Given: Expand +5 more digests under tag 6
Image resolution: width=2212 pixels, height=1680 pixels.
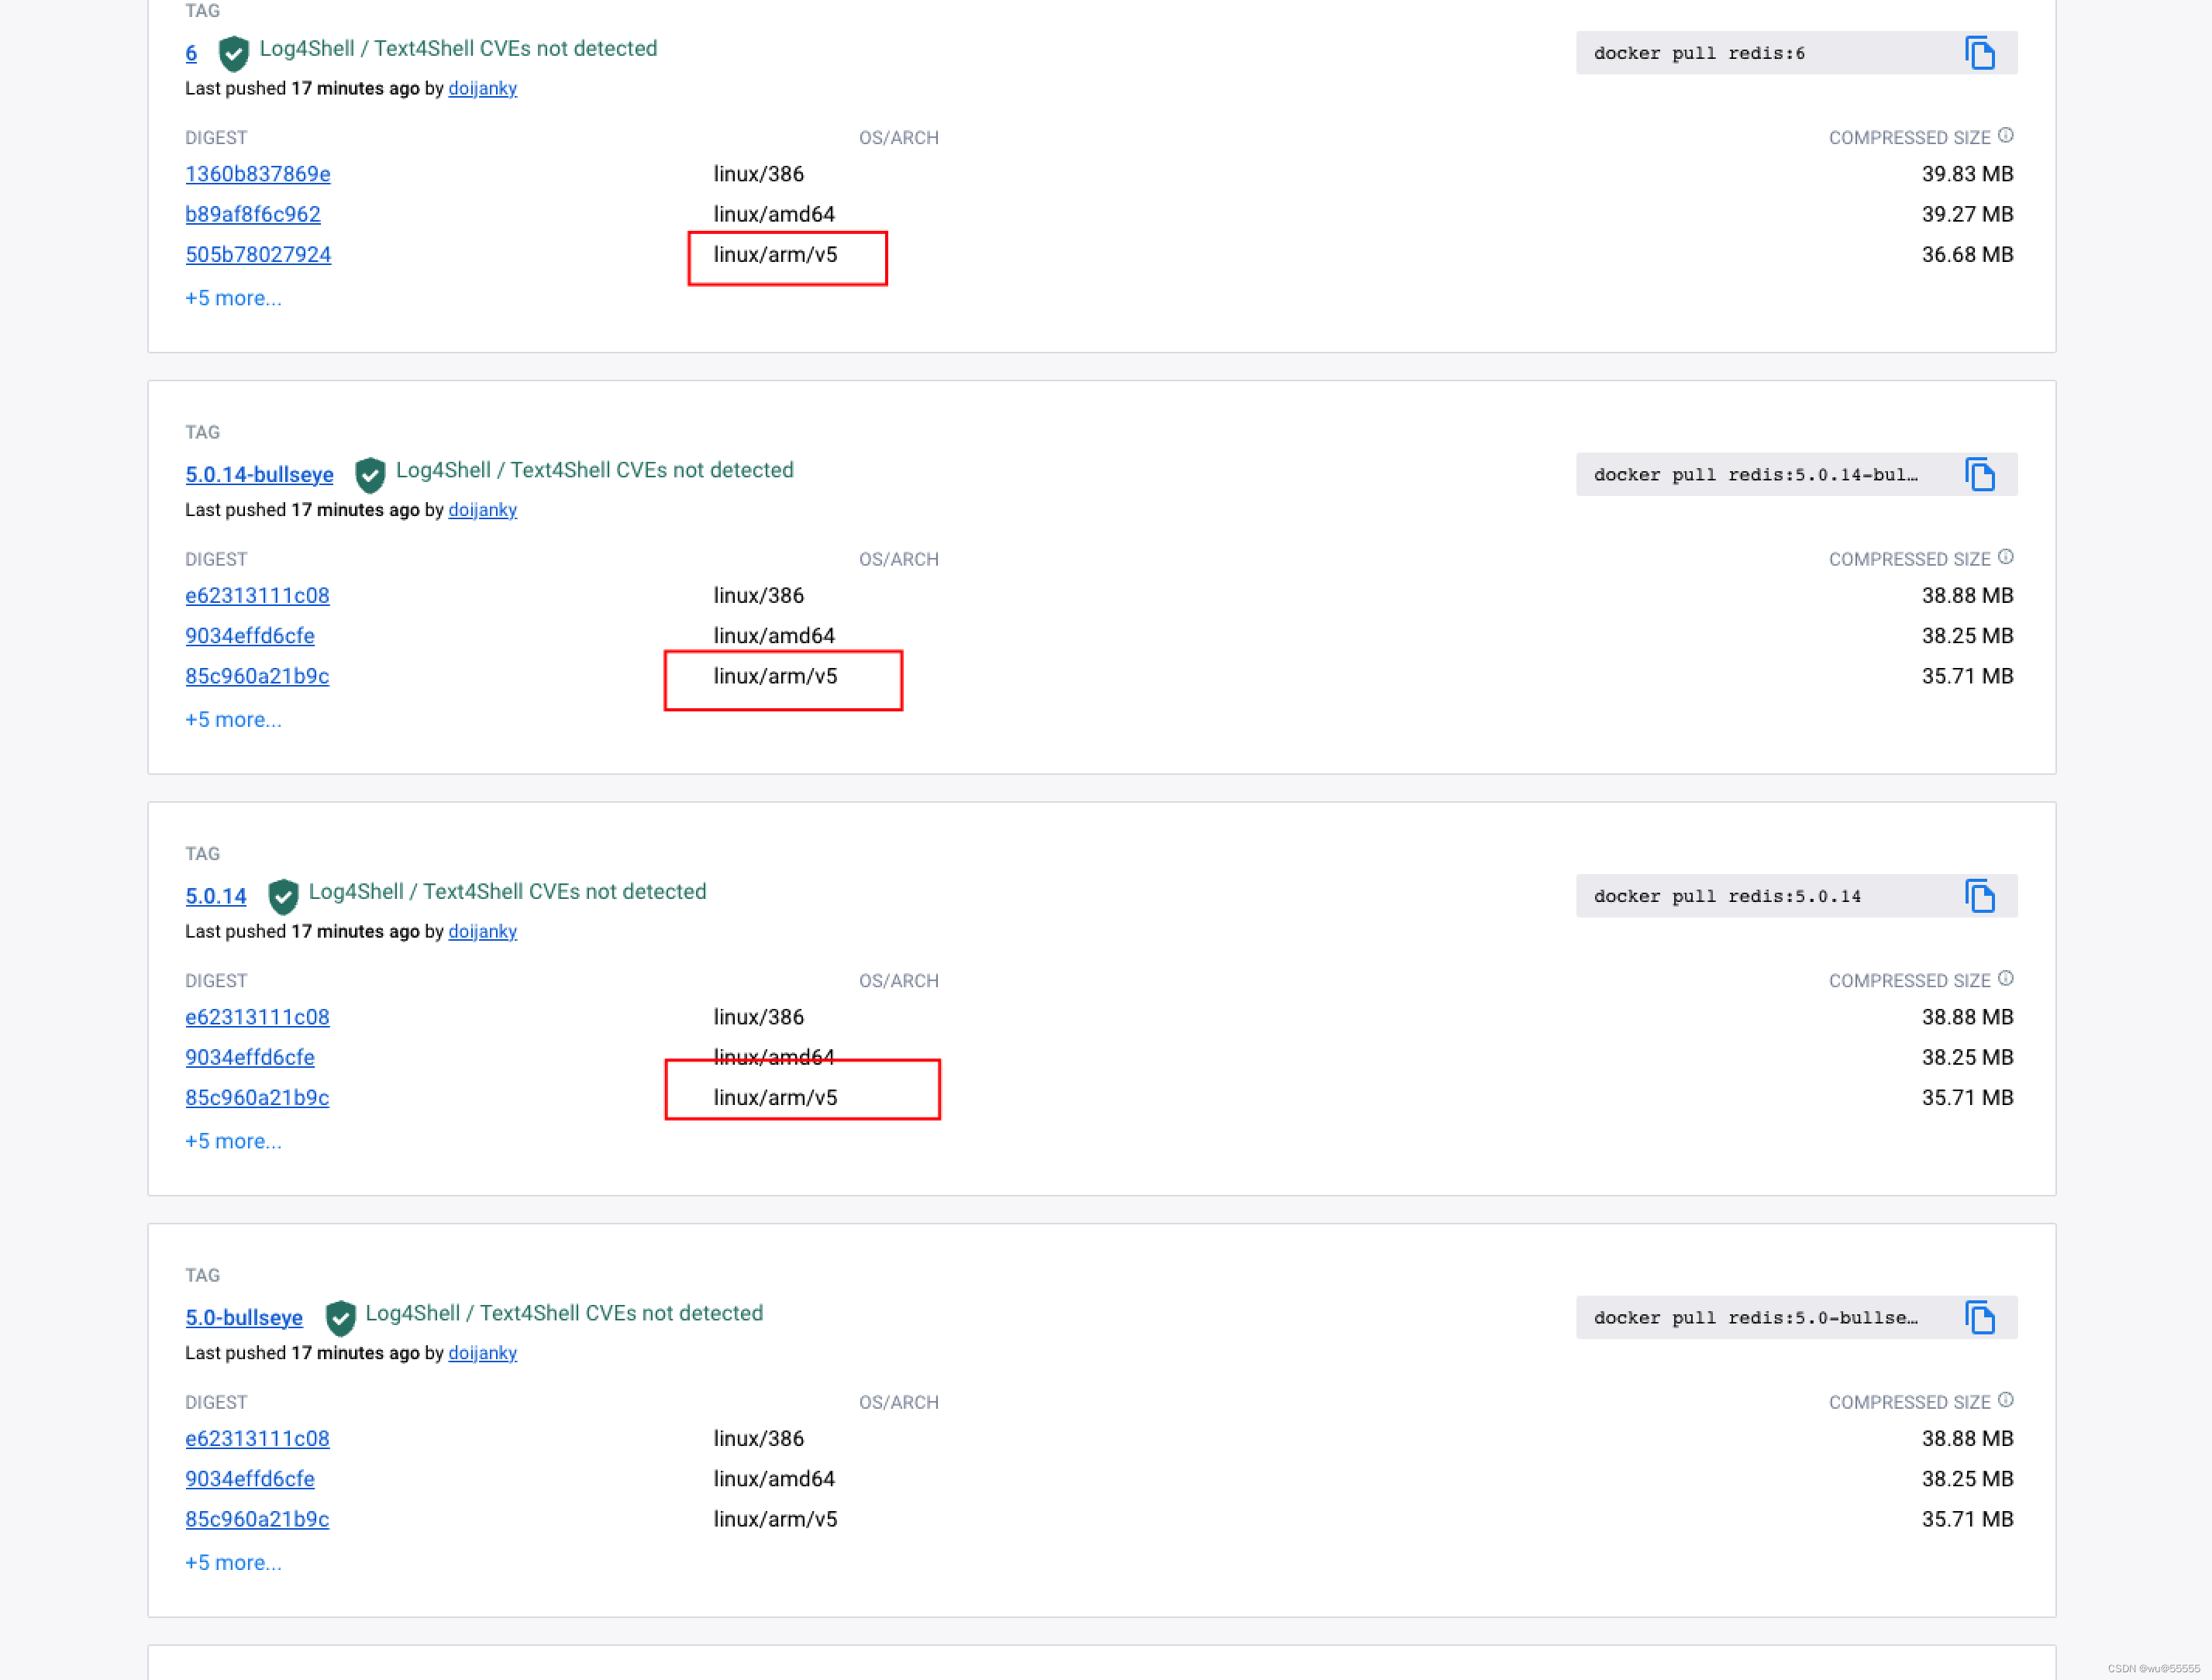Looking at the screenshot, I should (233, 298).
